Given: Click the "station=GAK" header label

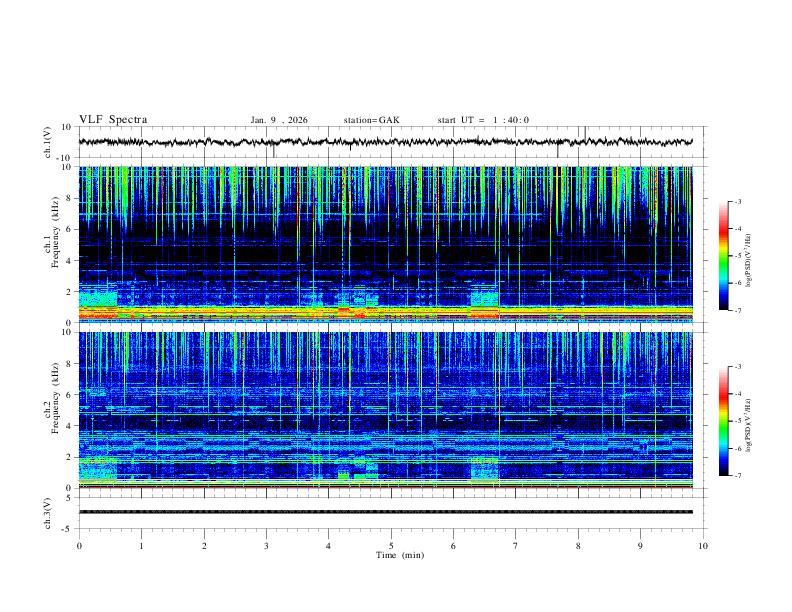Looking at the screenshot, I should coord(371,120).
